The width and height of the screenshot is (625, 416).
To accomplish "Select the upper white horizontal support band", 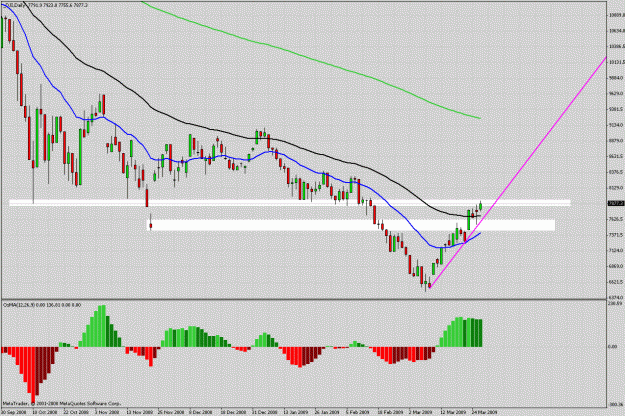I will (x=290, y=203).
